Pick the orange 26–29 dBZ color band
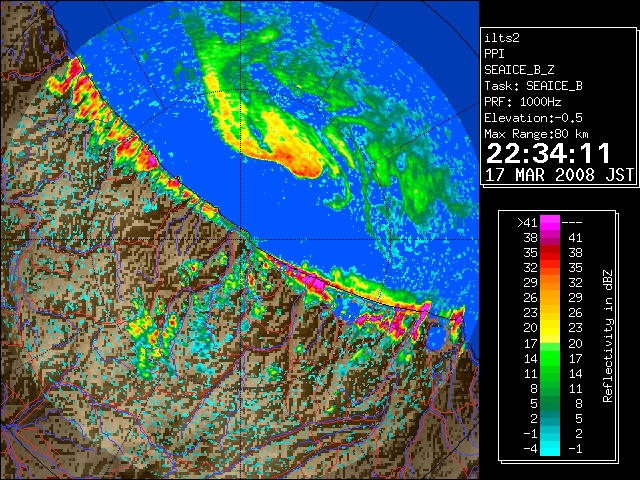 click(550, 298)
